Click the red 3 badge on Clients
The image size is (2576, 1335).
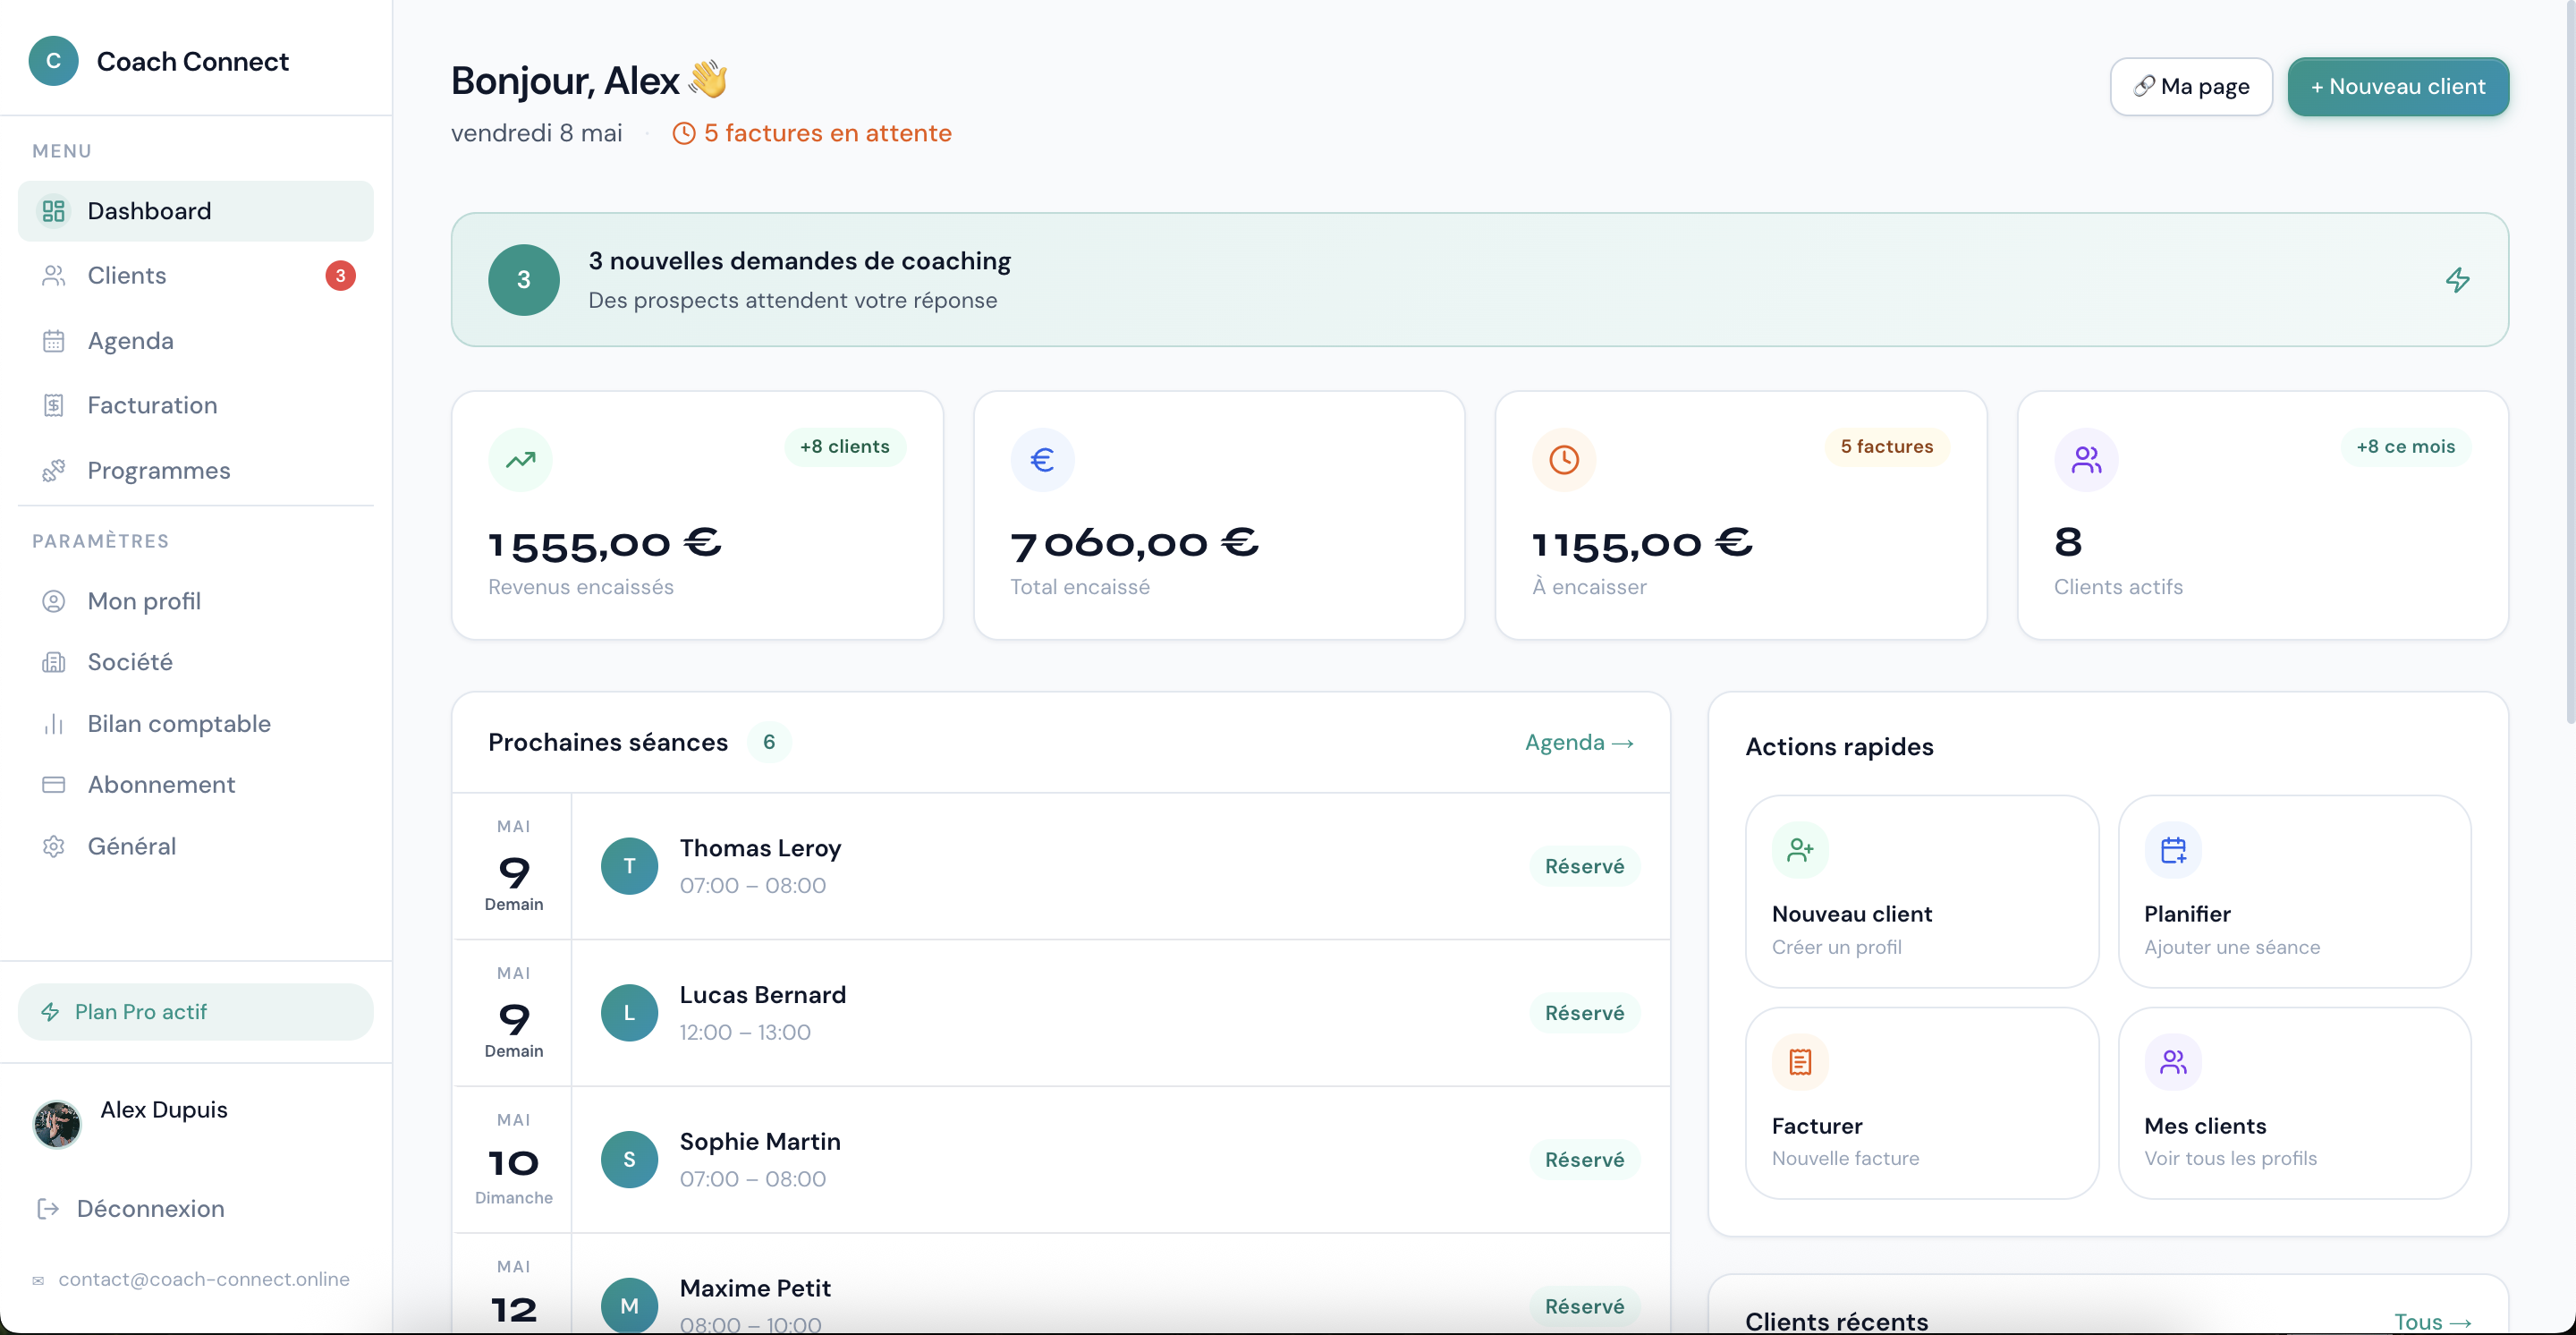340,276
